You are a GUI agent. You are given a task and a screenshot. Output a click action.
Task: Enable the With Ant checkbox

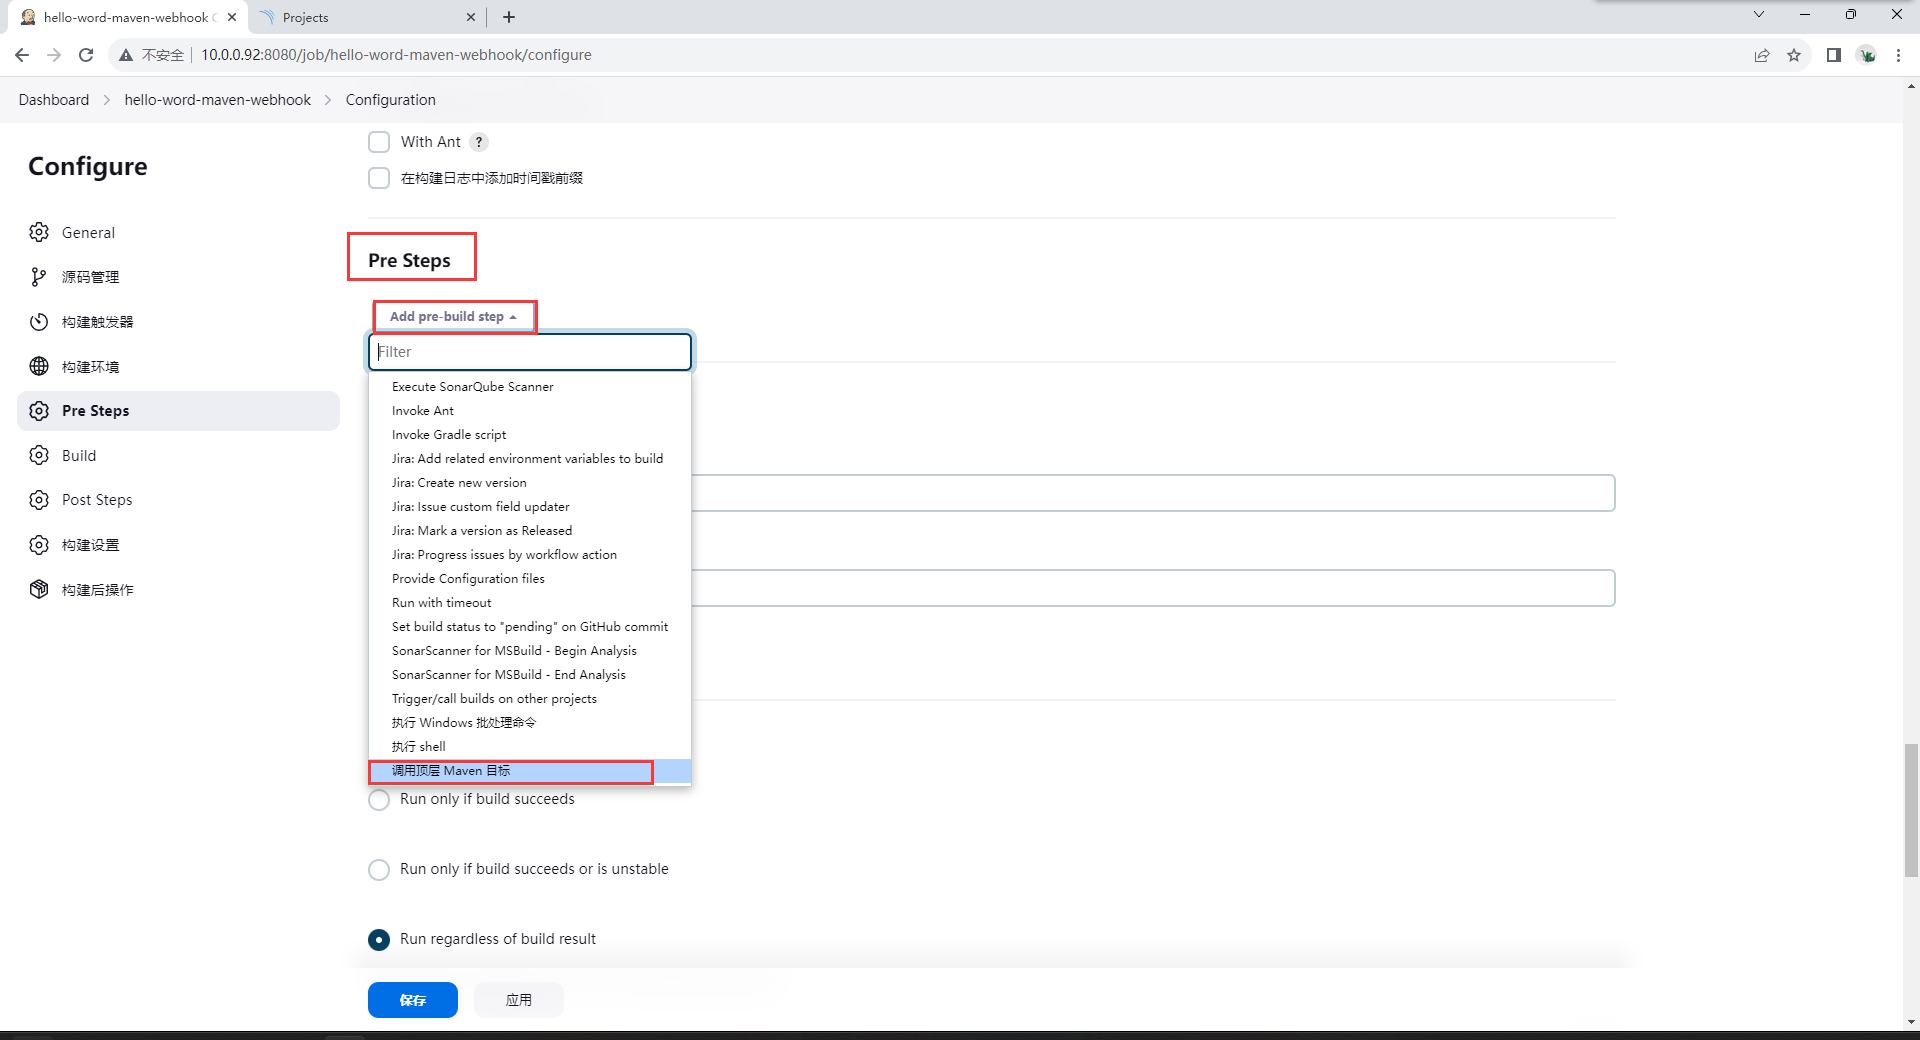(379, 142)
